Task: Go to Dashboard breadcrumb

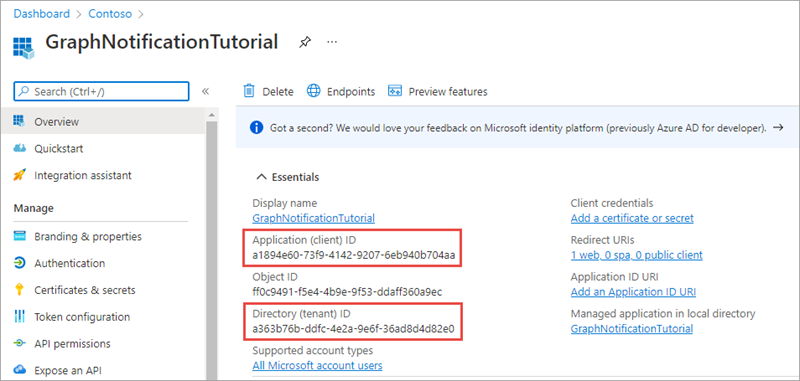Action: point(41,14)
